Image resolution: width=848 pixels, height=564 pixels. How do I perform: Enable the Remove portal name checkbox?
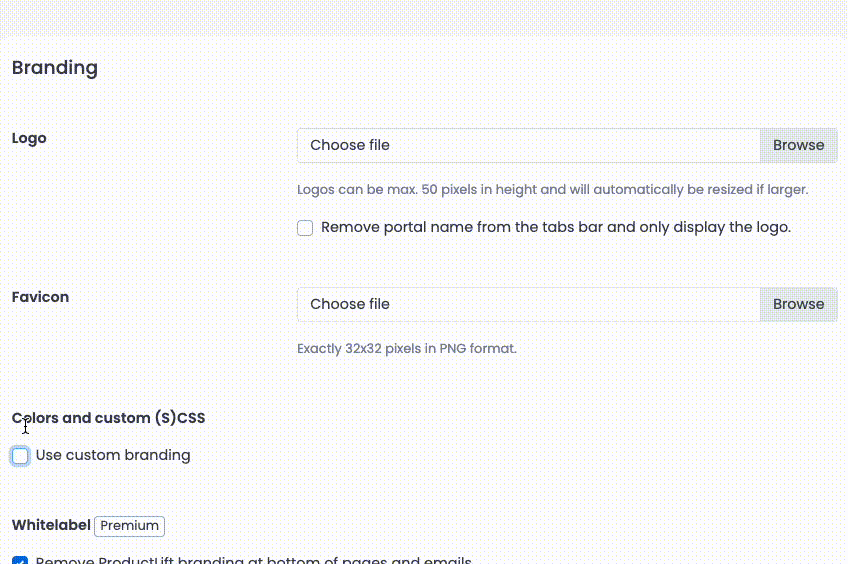(x=305, y=228)
